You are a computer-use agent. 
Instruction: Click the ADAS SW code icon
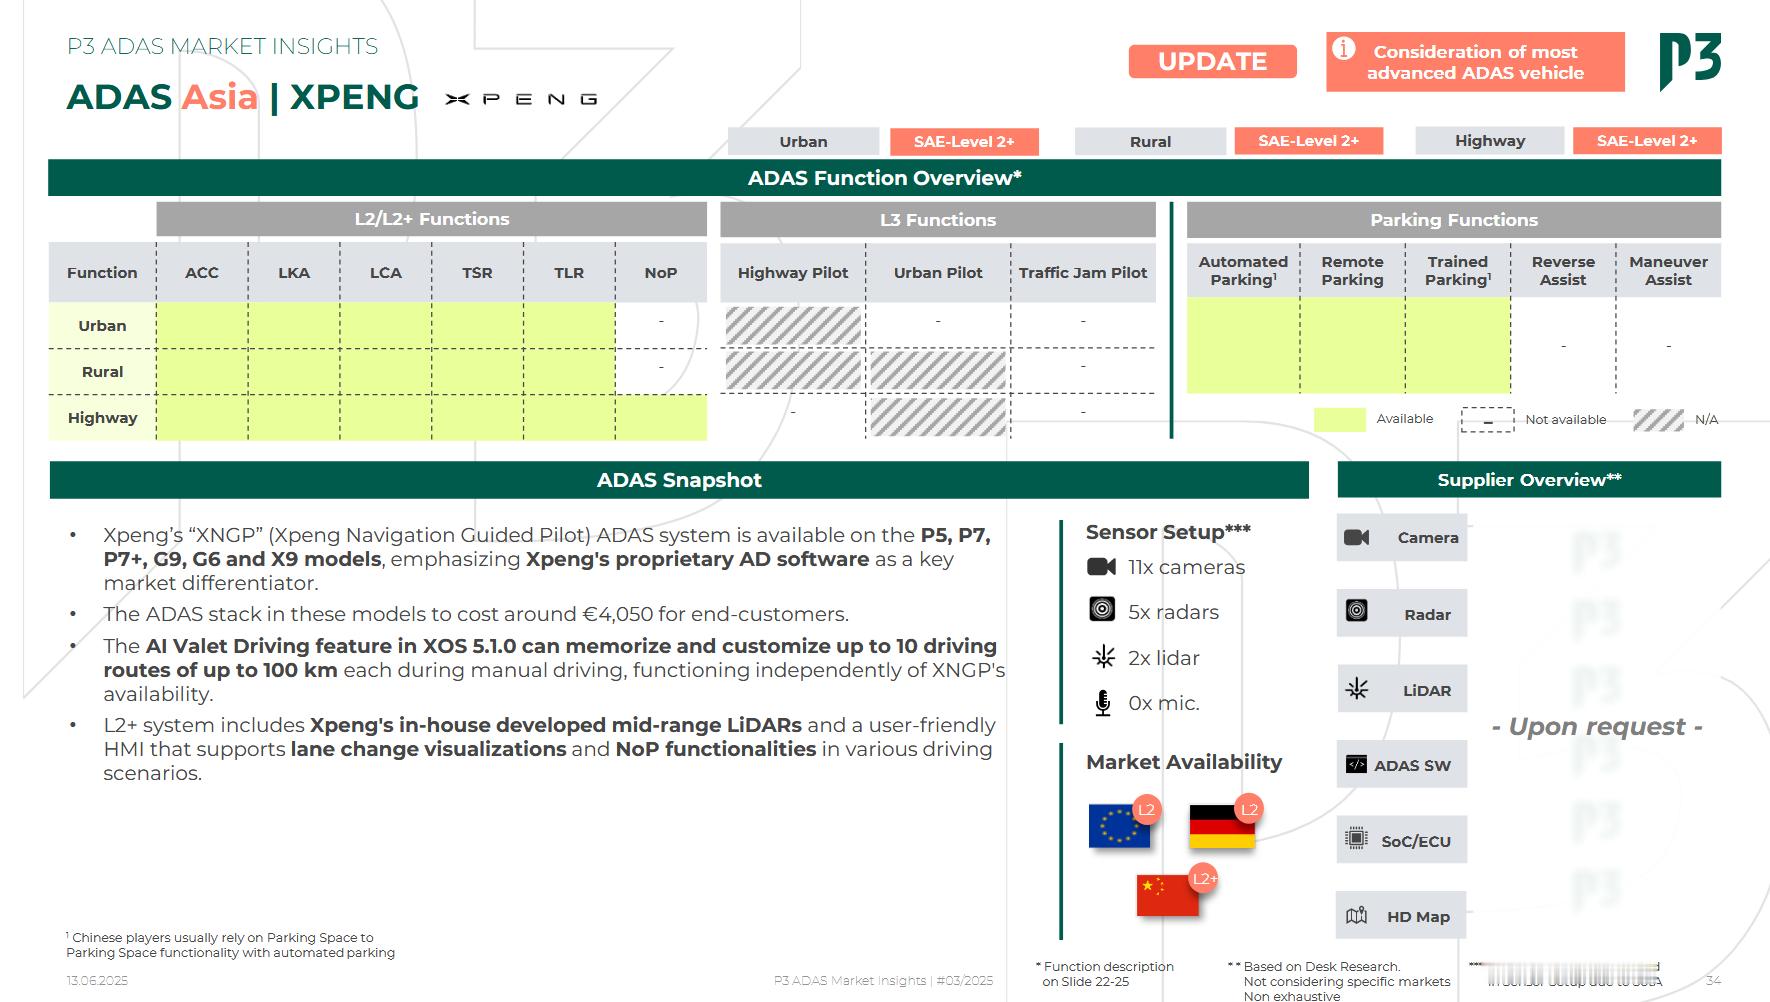point(1356,764)
